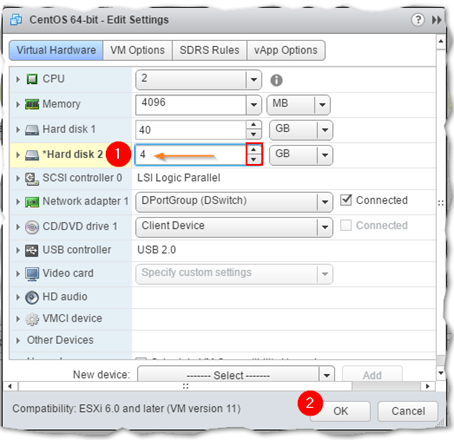Decrease Hard disk 1 size with down arrow
The width and height of the screenshot is (454, 440).
(x=254, y=134)
